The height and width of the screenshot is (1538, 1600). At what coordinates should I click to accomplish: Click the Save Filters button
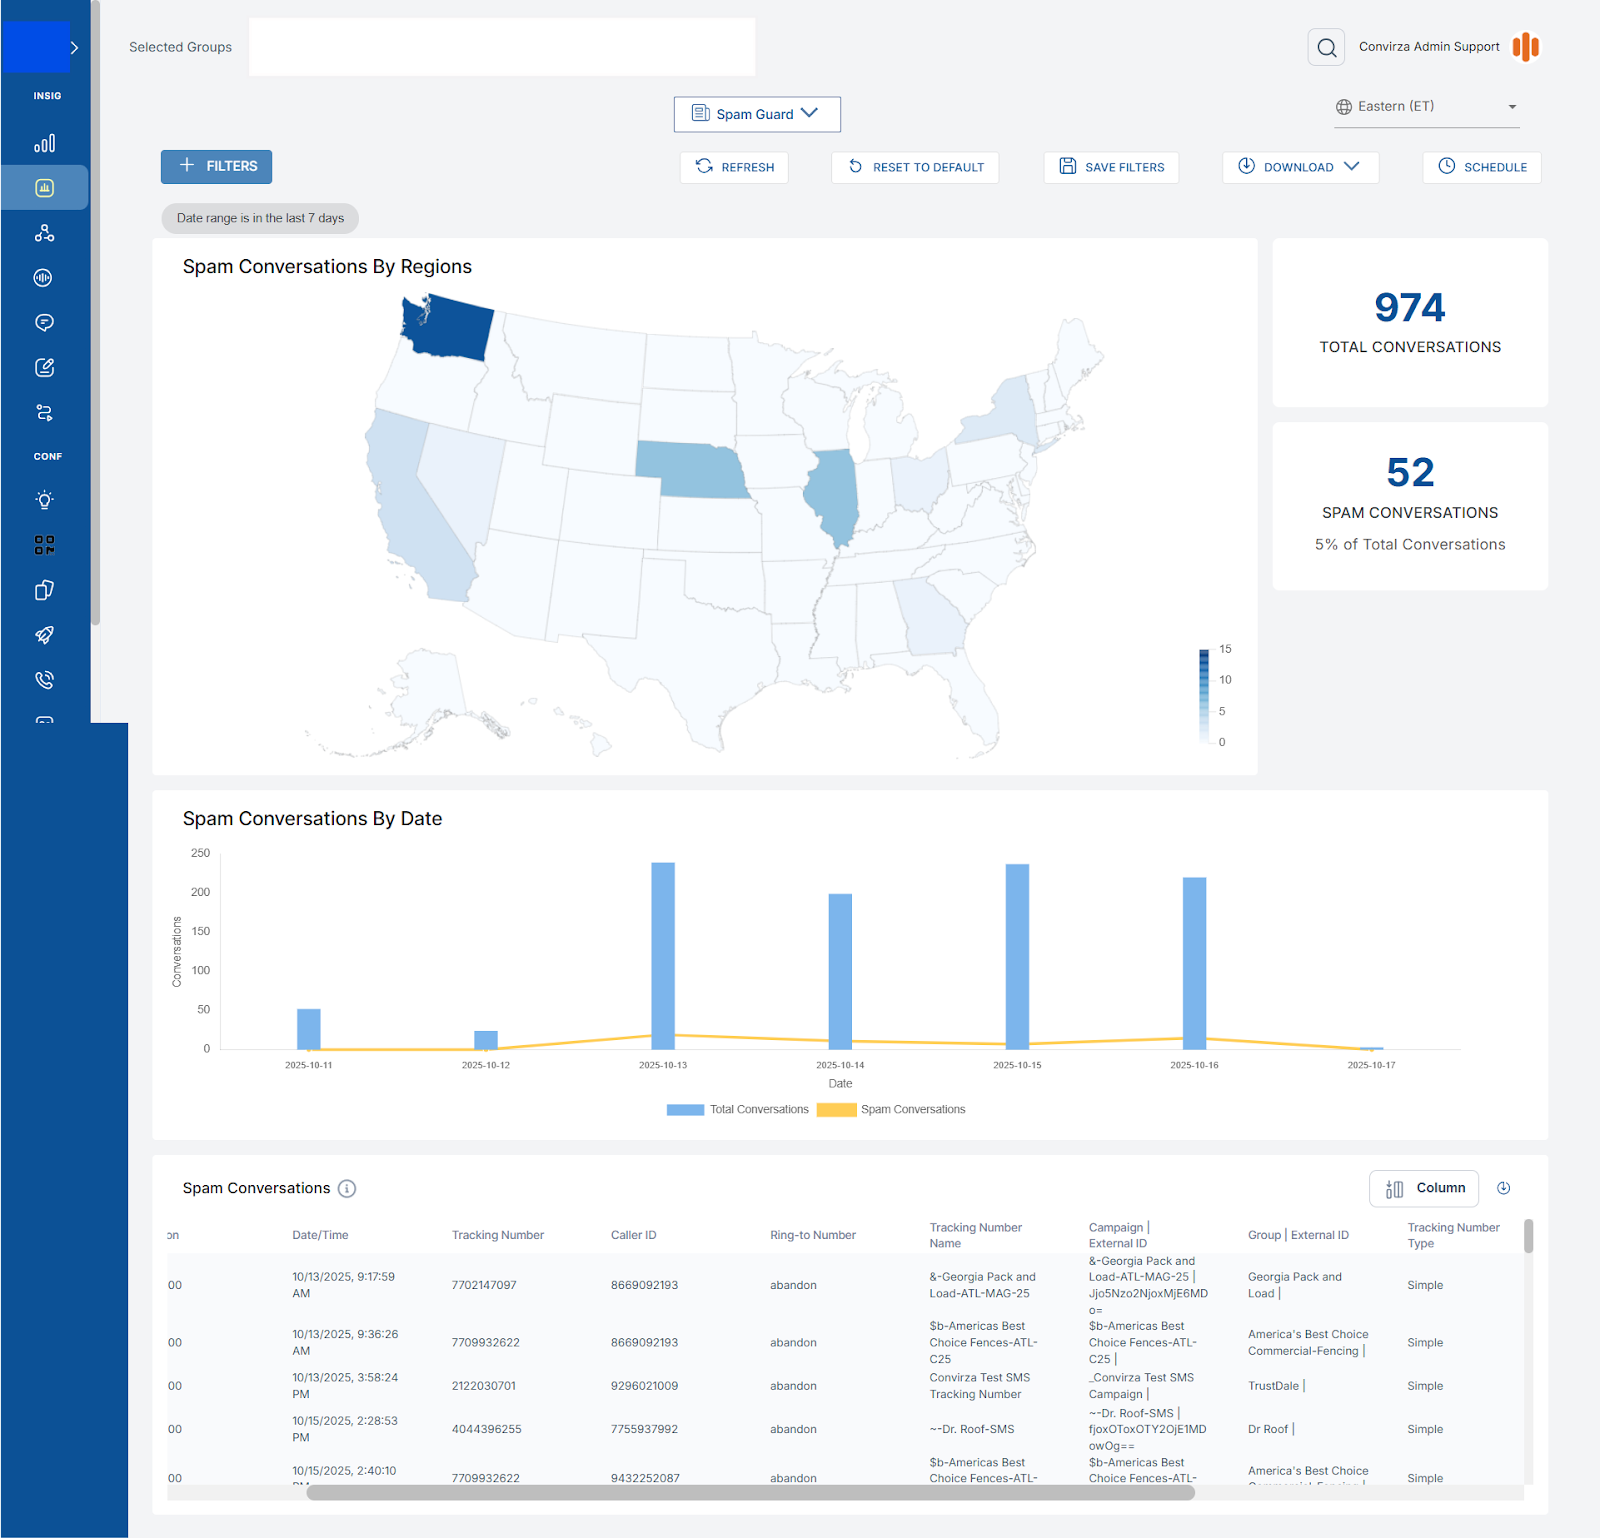tap(1111, 167)
